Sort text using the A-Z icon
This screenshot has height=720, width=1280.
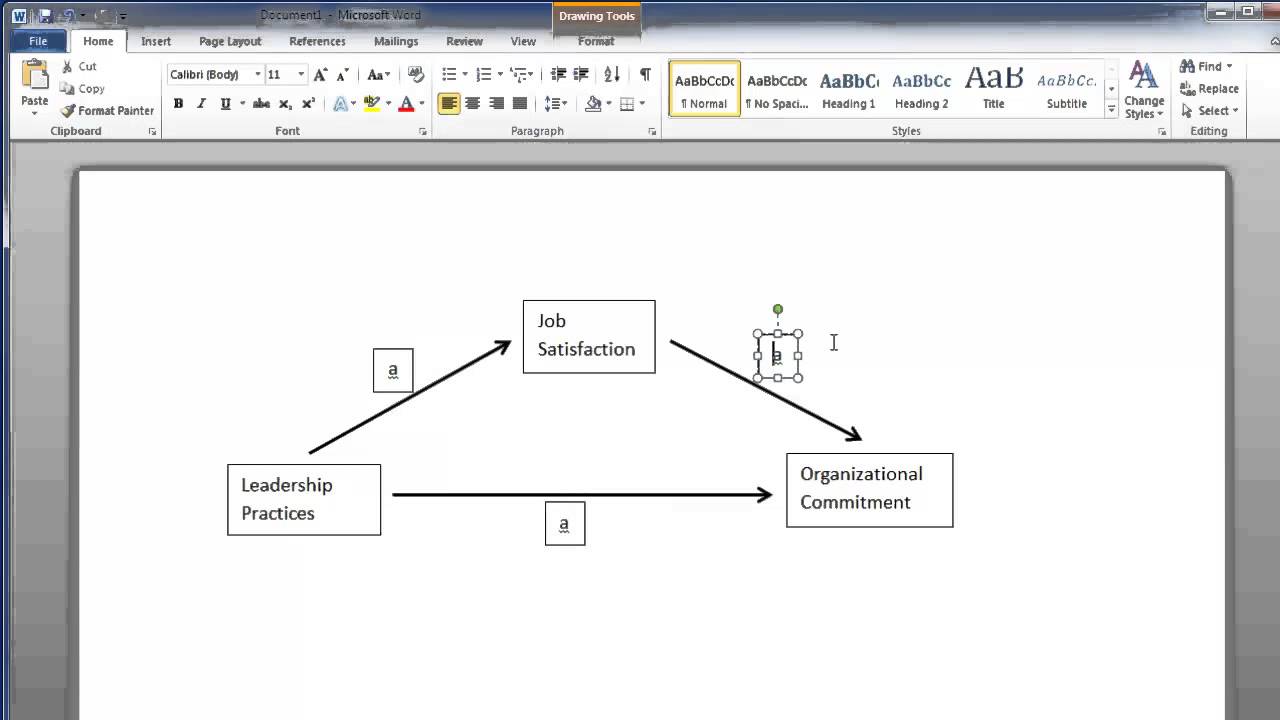tap(612, 75)
